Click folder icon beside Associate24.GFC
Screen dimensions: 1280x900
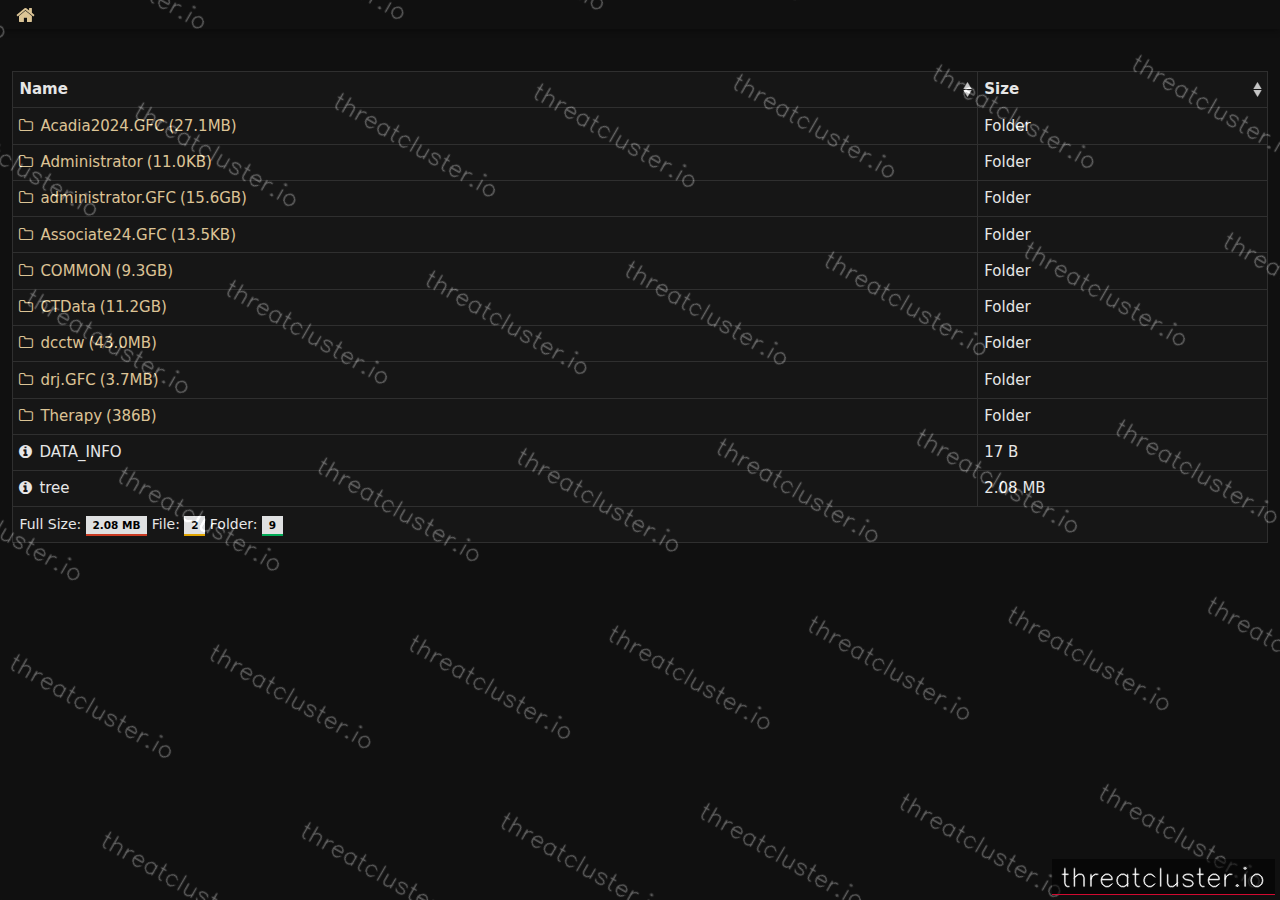tap(26, 234)
